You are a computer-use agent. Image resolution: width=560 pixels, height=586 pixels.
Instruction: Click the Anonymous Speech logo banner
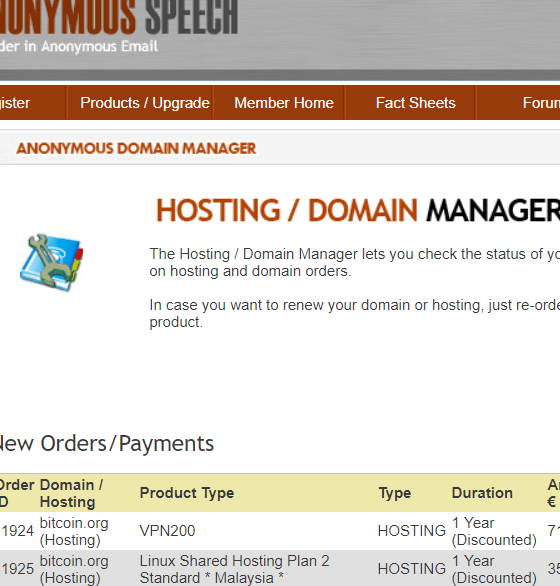(119, 26)
